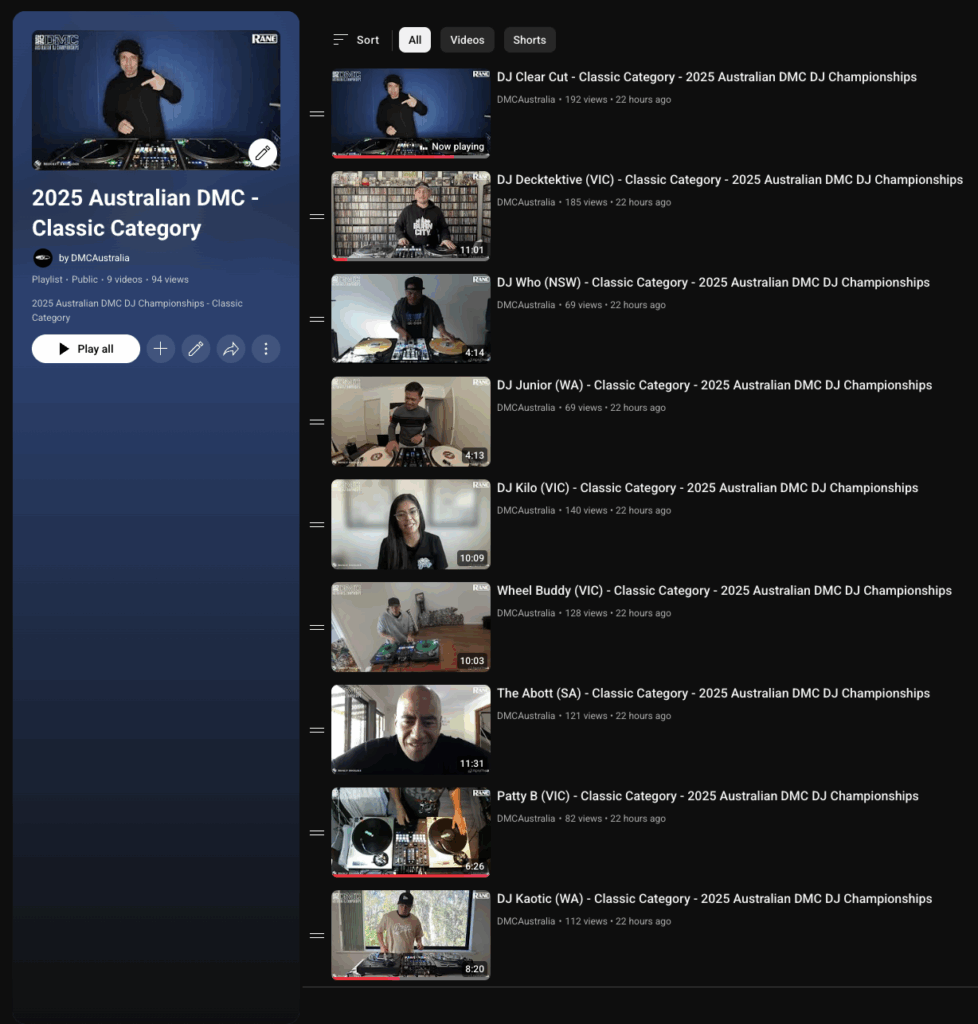Click drag handle beside DJ Kilo video
978x1024 pixels.
click(317, 525)
